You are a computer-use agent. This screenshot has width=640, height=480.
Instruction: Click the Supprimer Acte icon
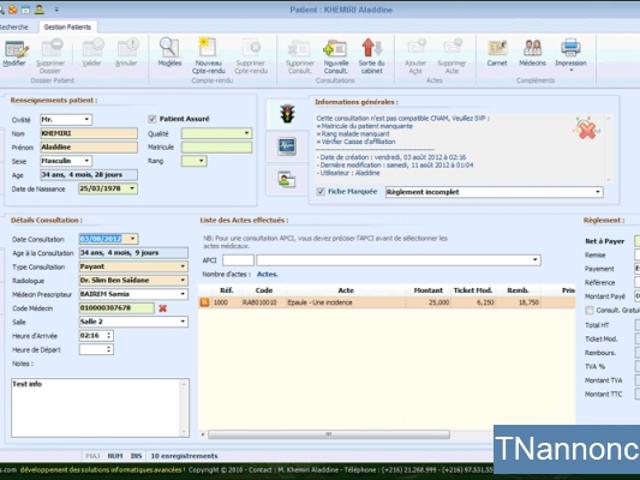tap(452, 48)
